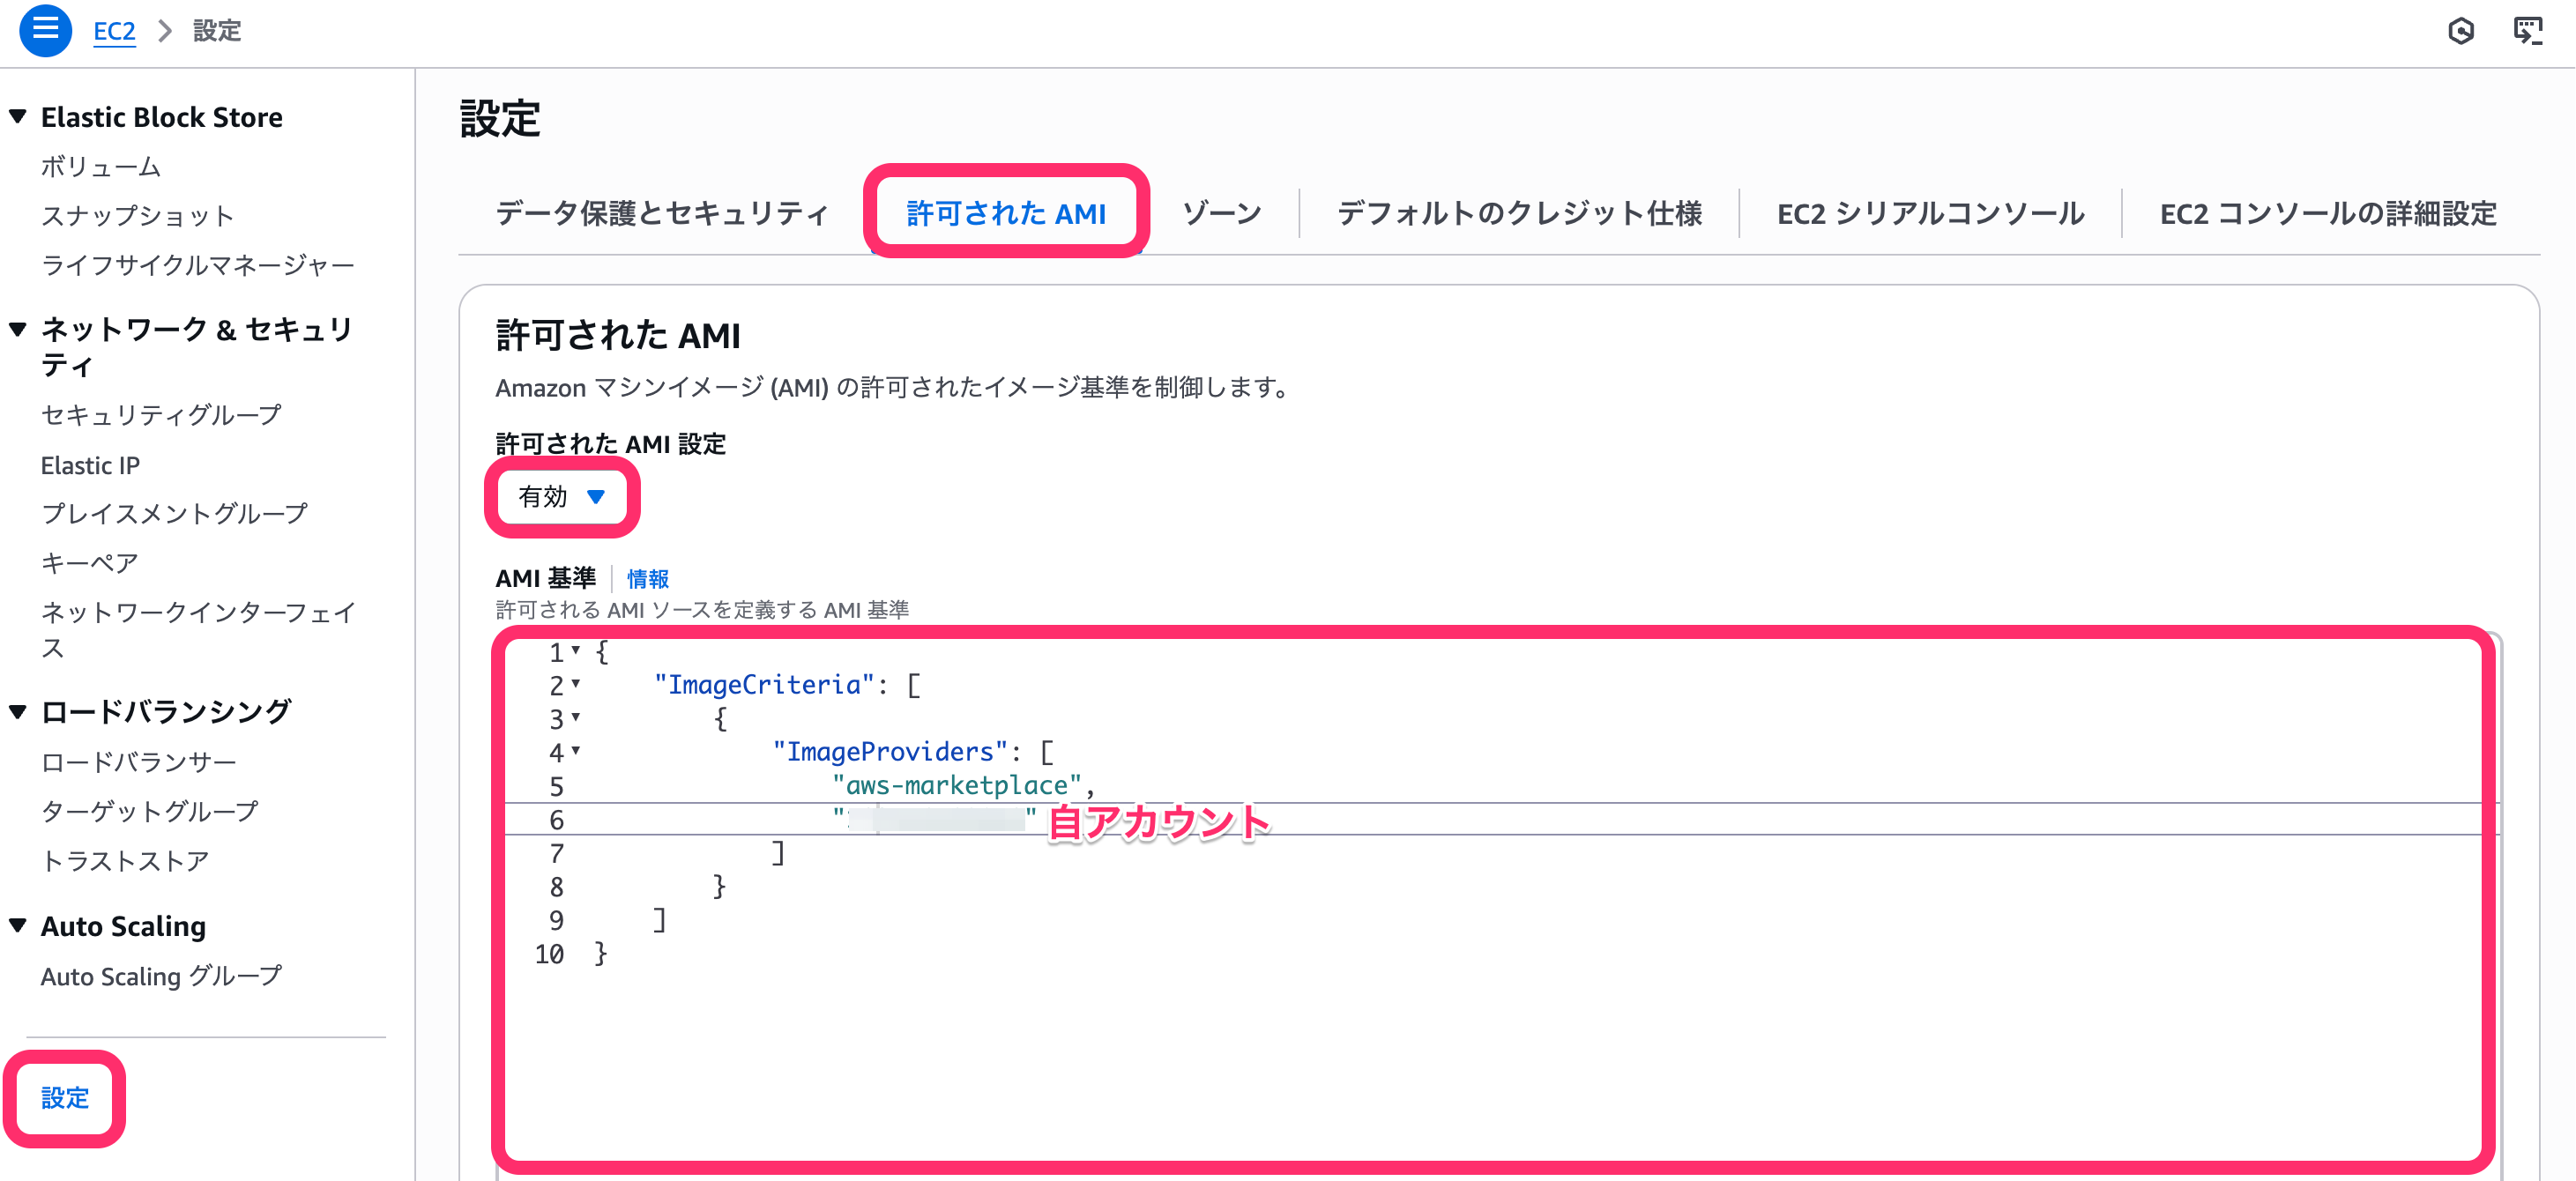This screenshot has width=2576, height=1181.
Task: Switch to the ゾーン tab
Action: point(1221,213)
